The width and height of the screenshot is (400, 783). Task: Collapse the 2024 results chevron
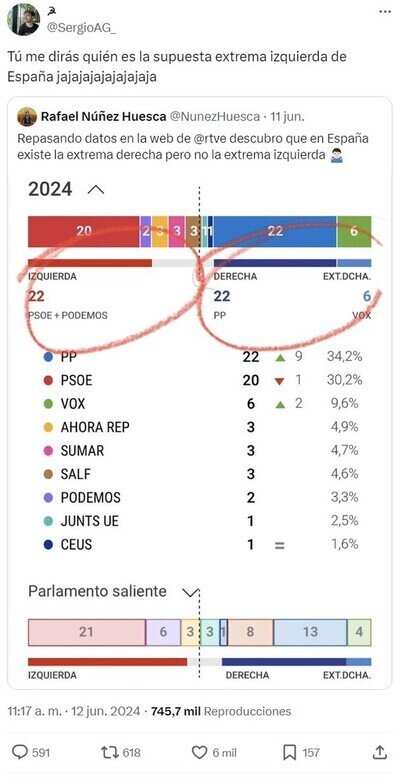96,190
